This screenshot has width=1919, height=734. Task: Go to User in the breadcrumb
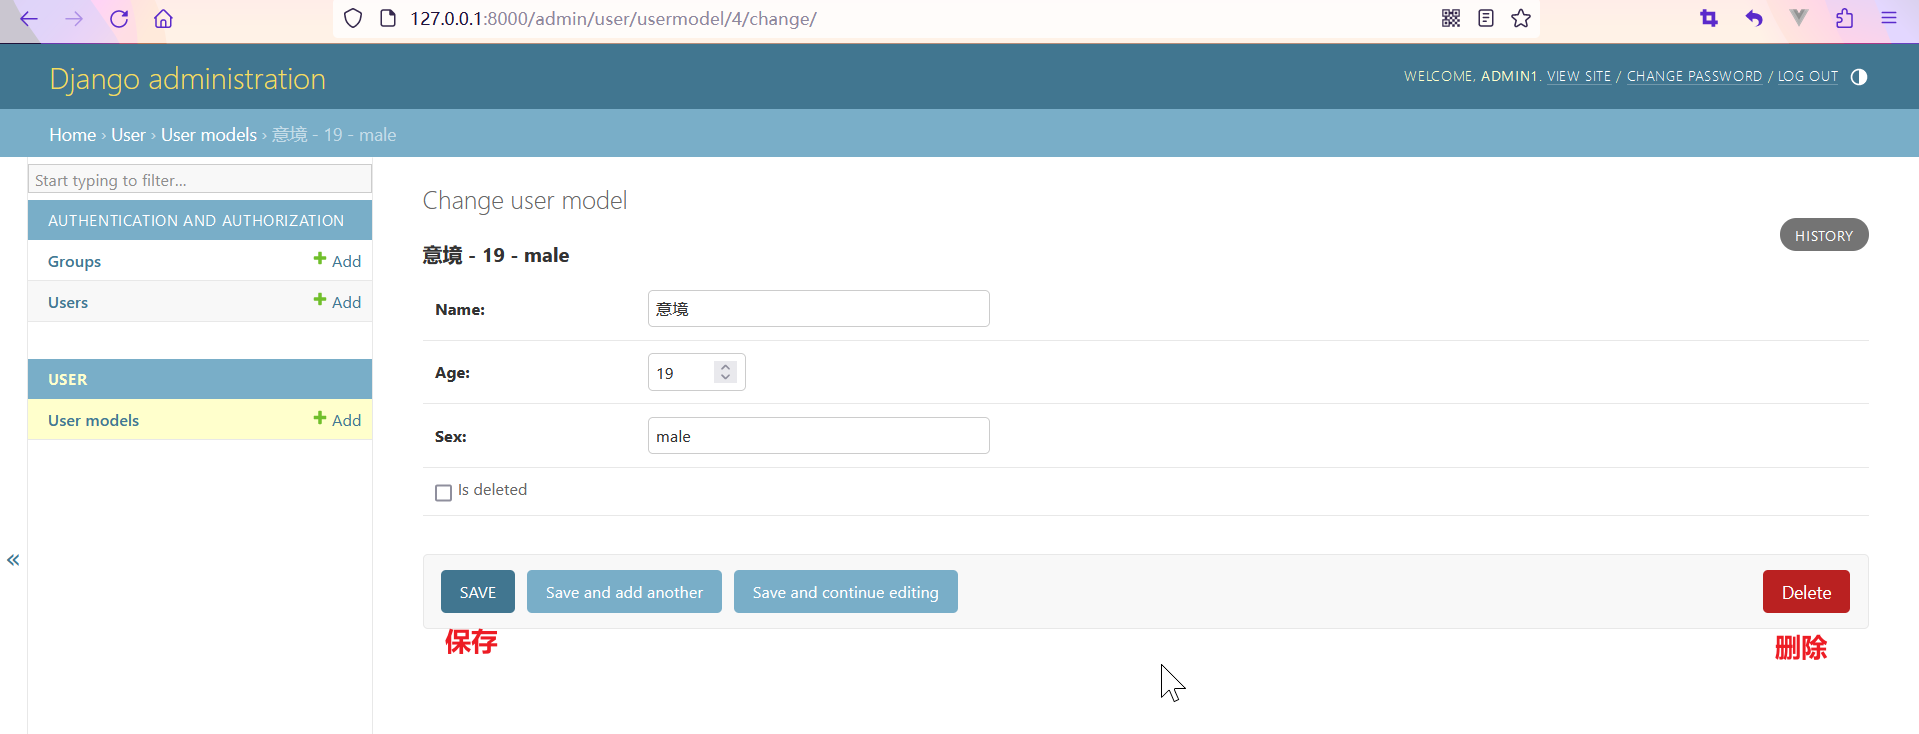[x=128, y=134]
